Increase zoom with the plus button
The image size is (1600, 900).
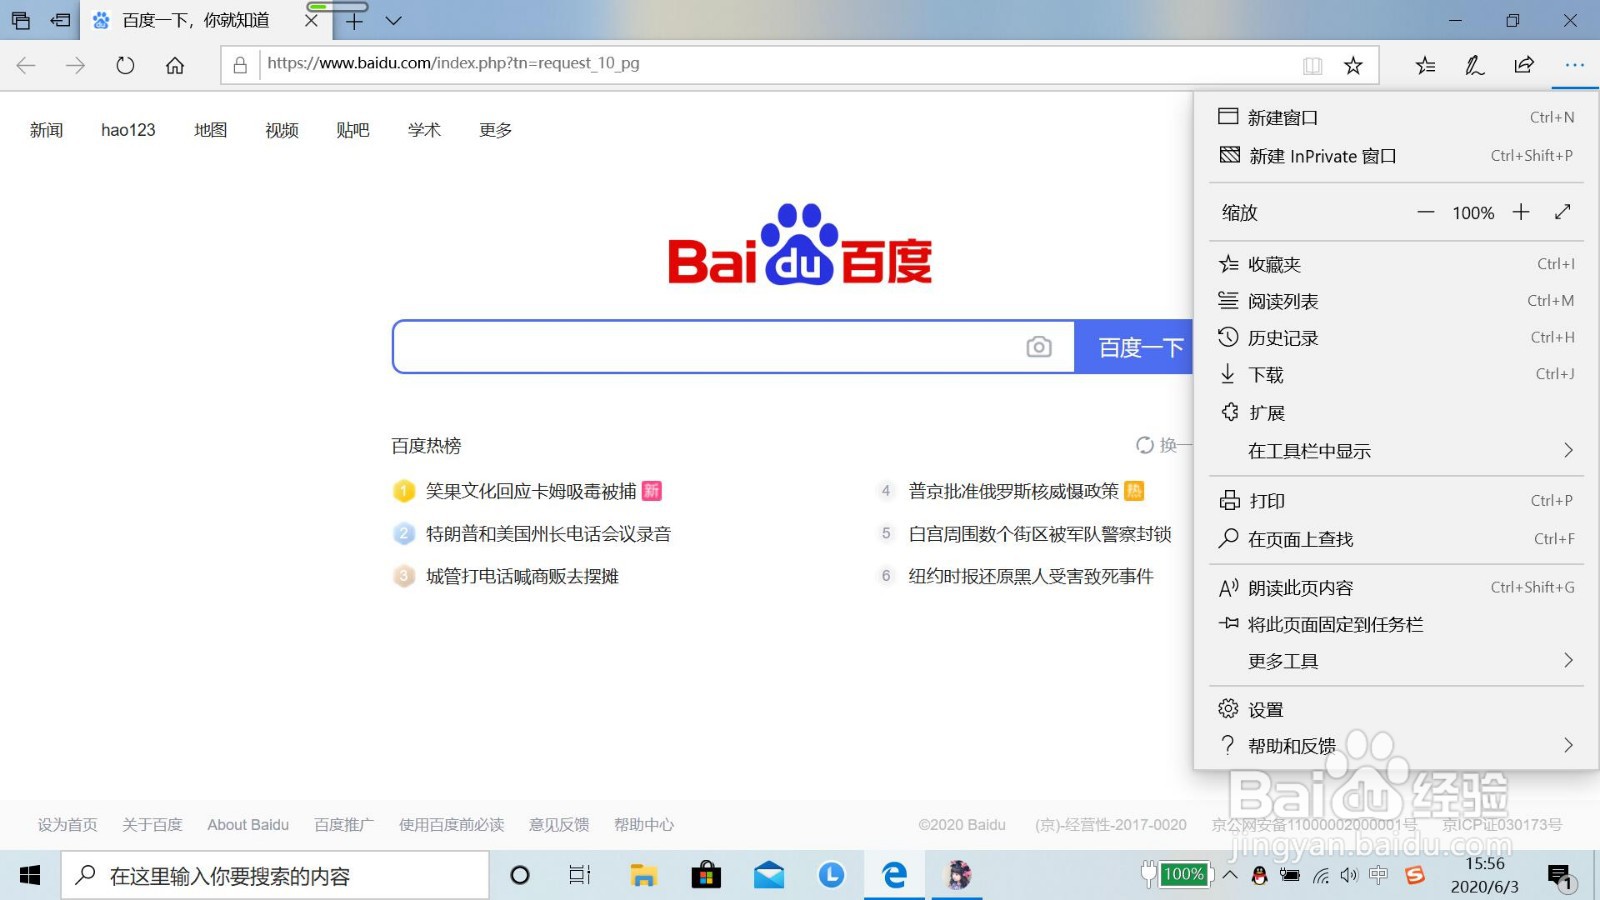click(x=1521, y=212)
